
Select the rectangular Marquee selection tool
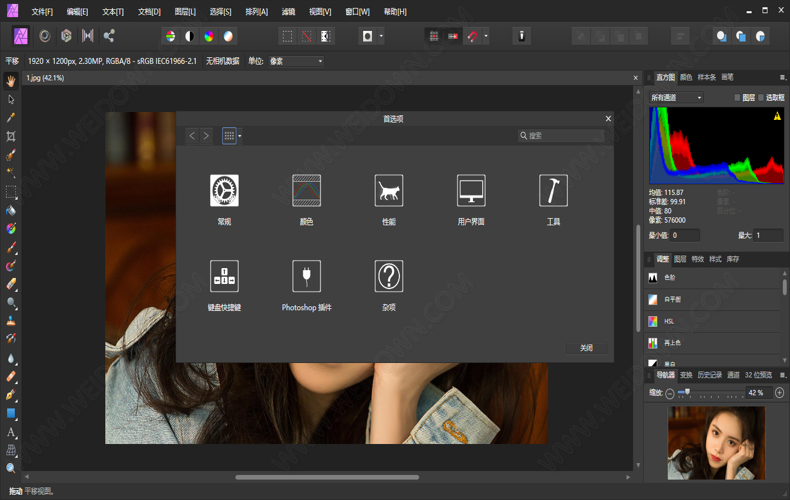click(11, 192)
